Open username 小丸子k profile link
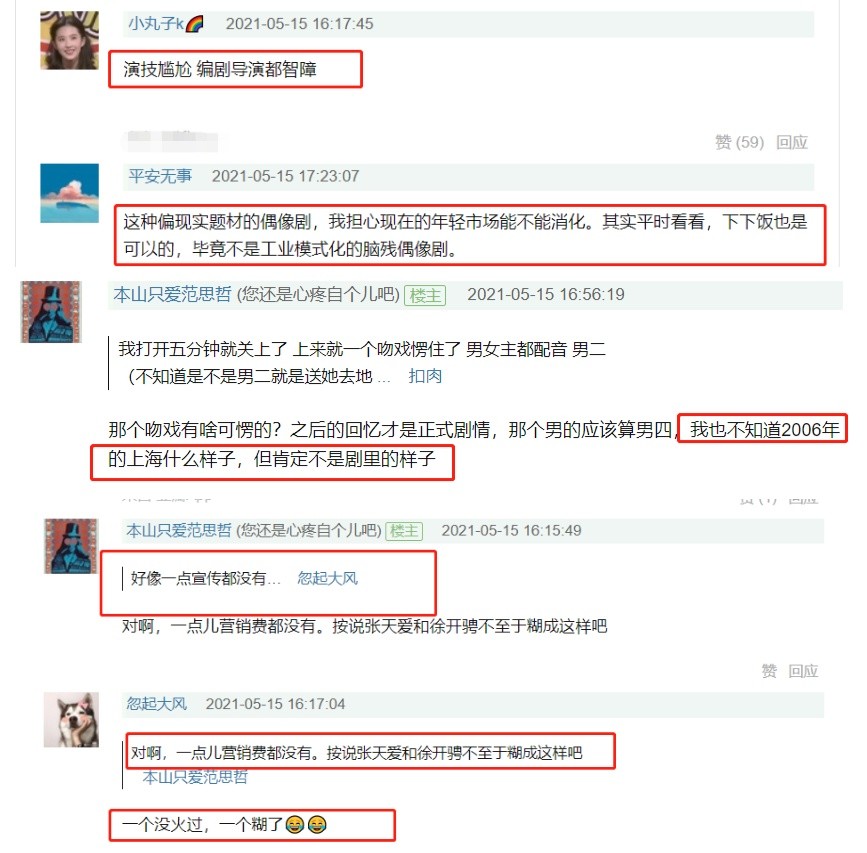The image size is (867, 853). (156, 24)
